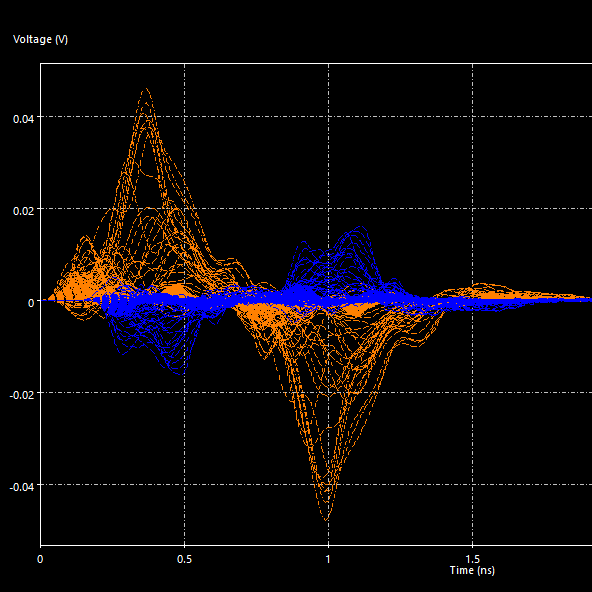
Task: Click the 0.5 time tick label
Action: [x=184, y=559]
